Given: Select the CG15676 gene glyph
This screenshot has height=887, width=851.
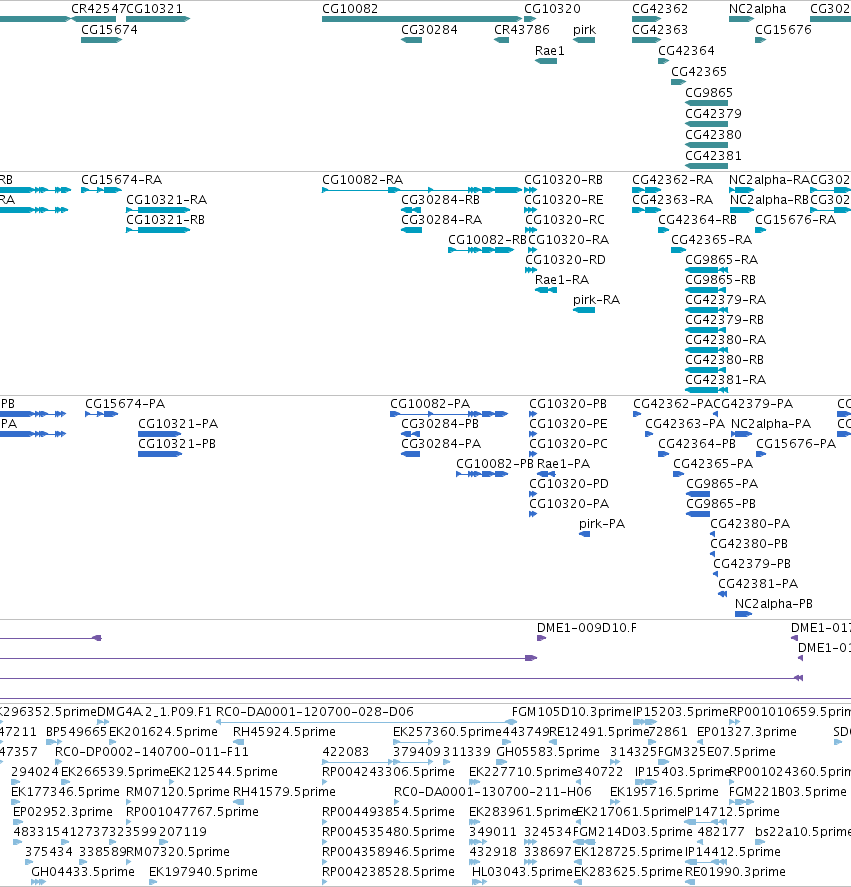Looking at the screenshot, I should [760, 40].
